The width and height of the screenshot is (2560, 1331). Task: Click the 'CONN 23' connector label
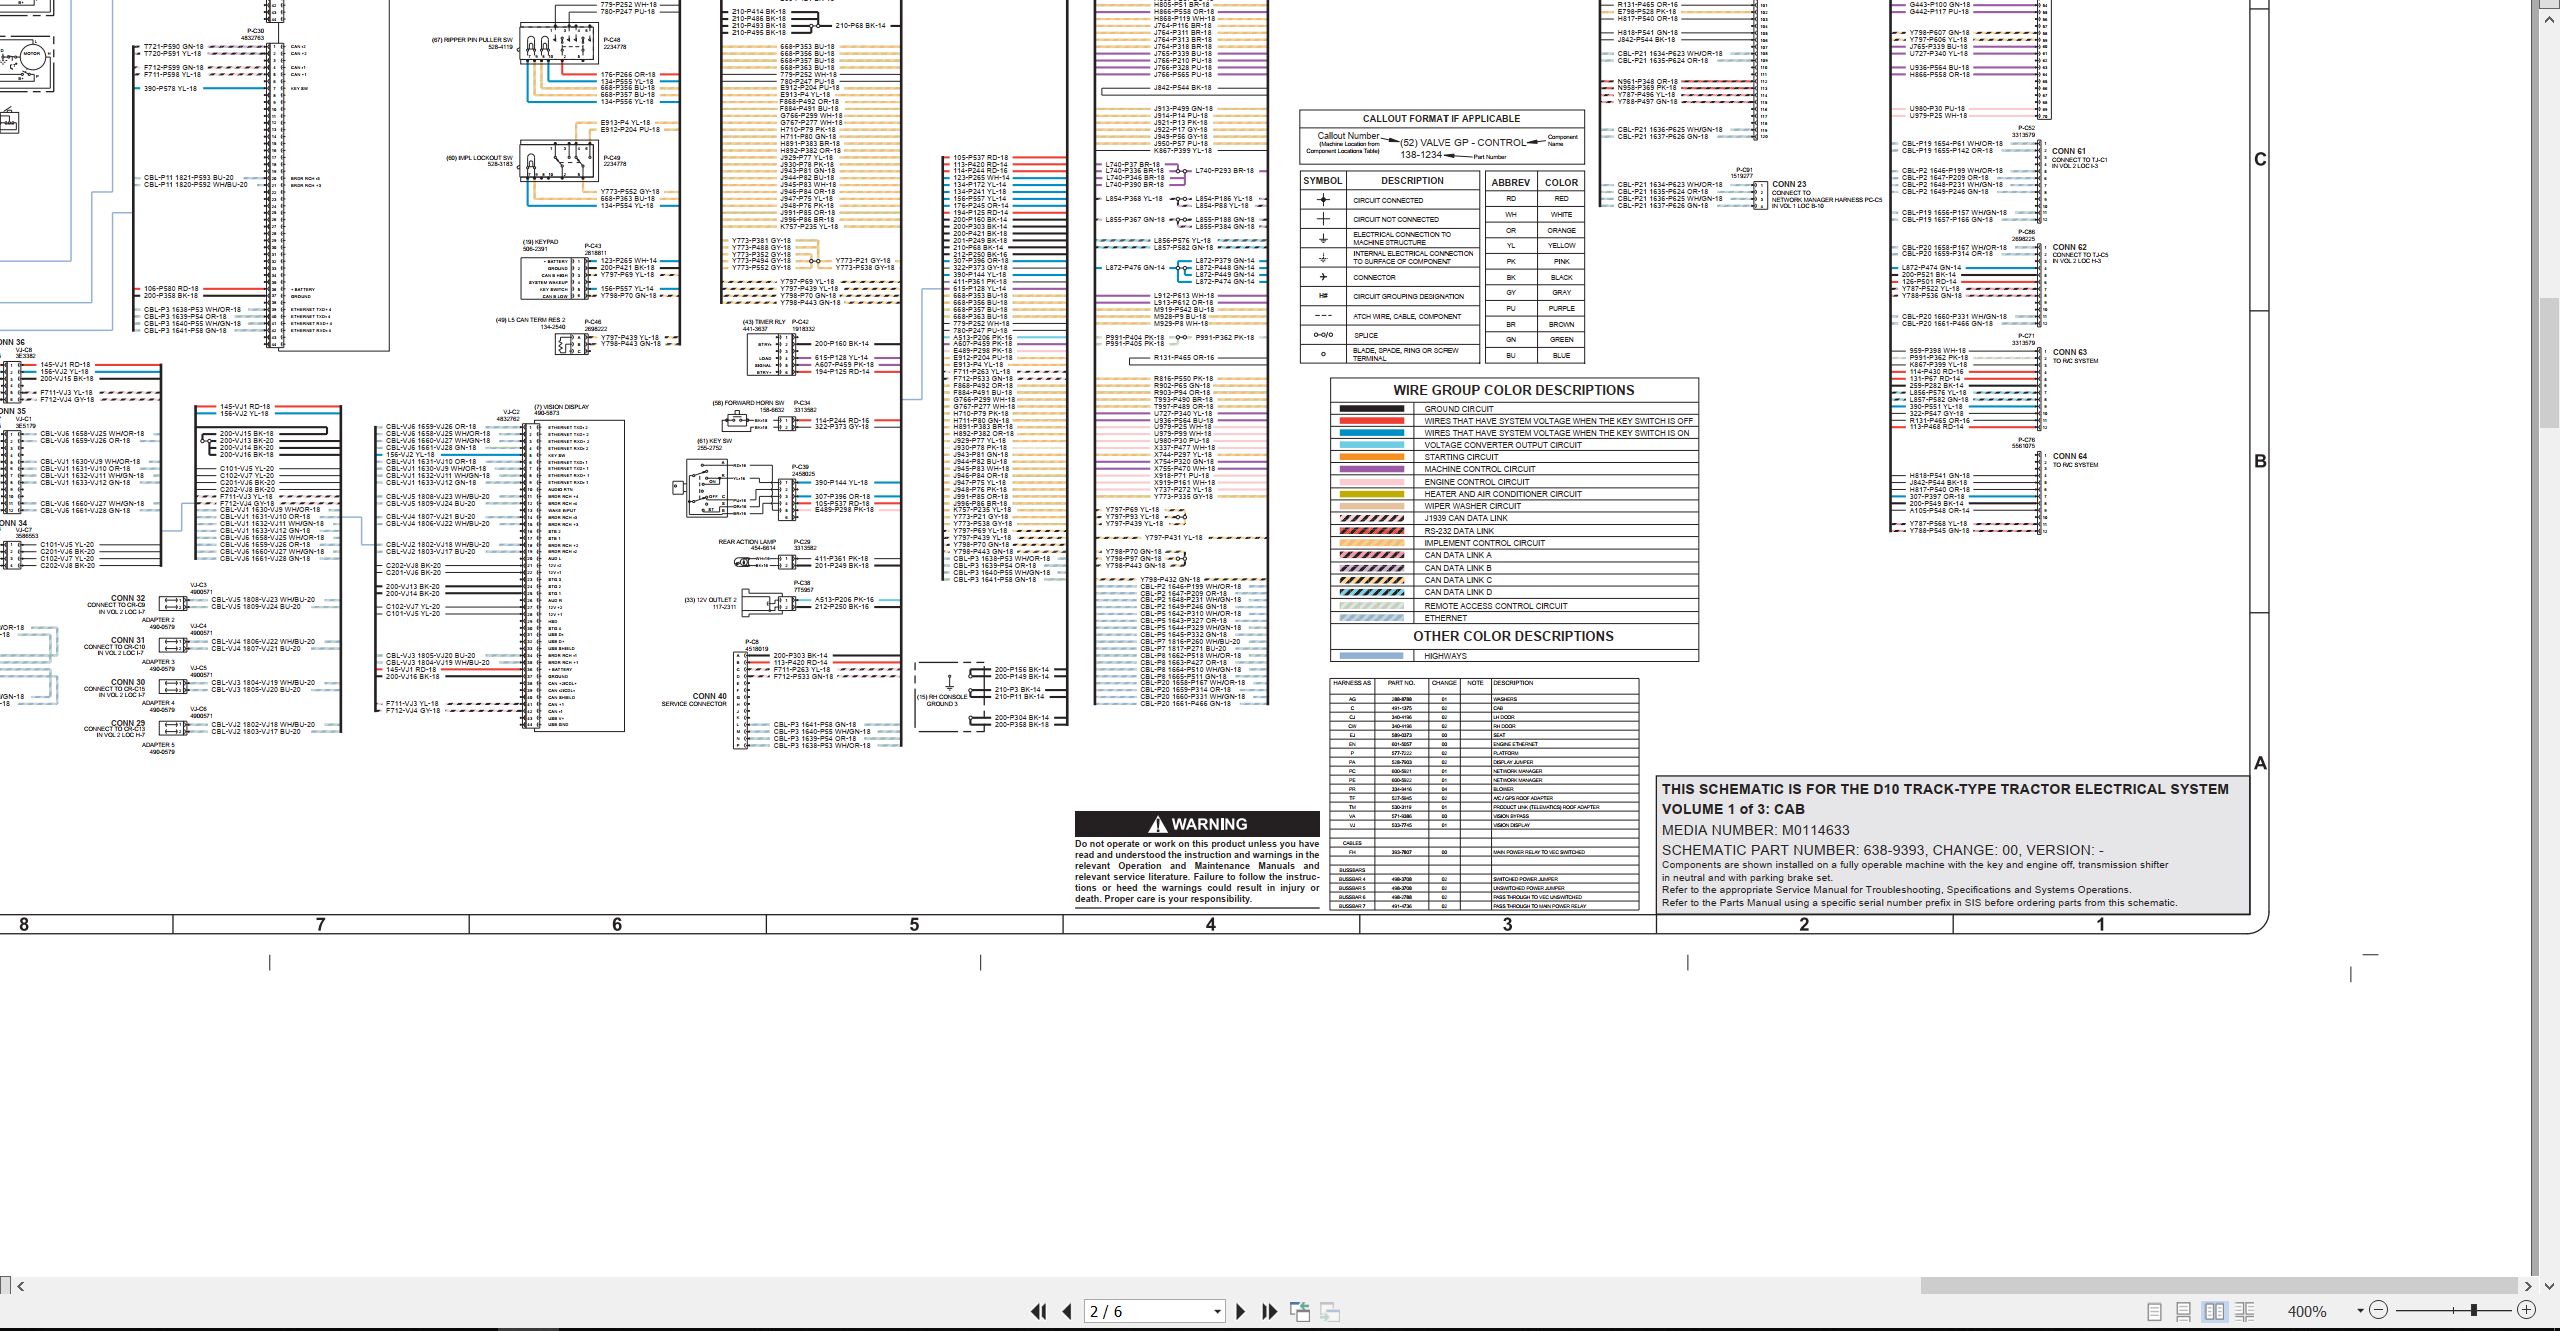pyautogui.click(x=1789, y=184)
